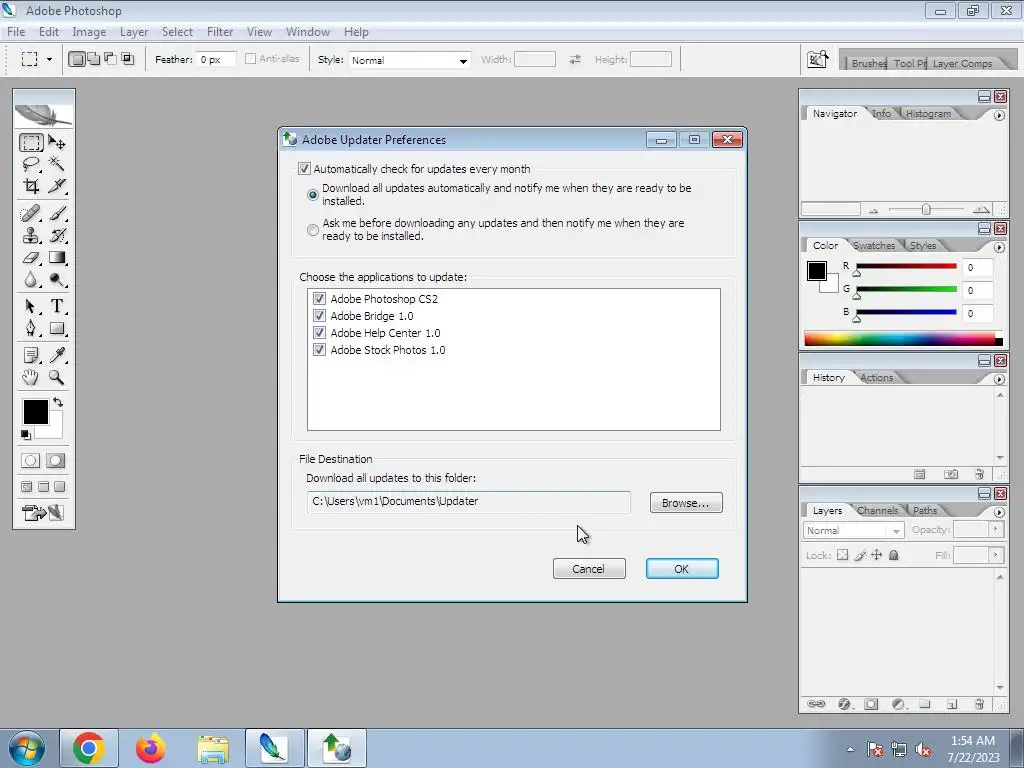Image resolution: width=1024 pixels, height=768 pixels.
Task: Click the lock all icon in Layers
Action: coord(893,555)
